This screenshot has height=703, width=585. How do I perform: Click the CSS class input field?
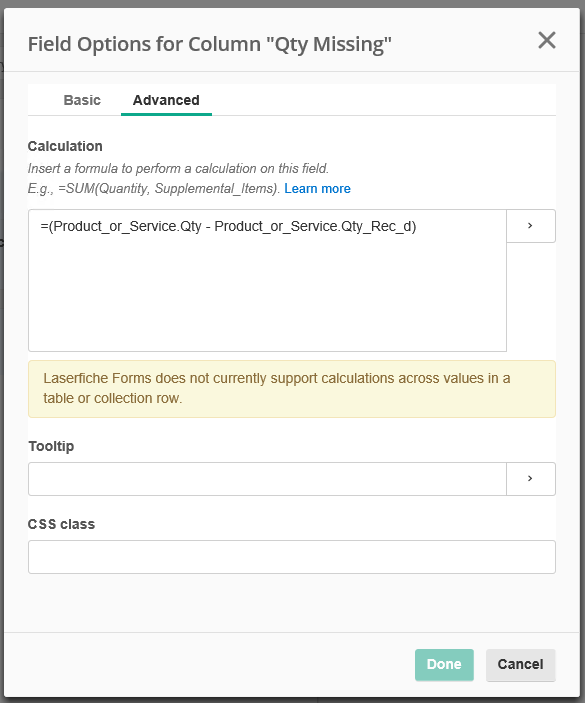[x=292, y=557]
